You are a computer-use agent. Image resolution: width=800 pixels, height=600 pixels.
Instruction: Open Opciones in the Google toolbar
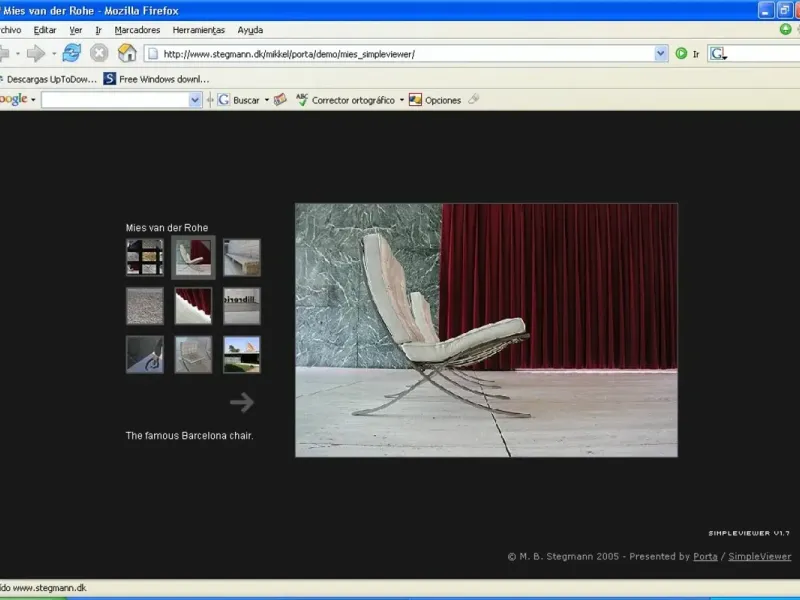point(435,100)
